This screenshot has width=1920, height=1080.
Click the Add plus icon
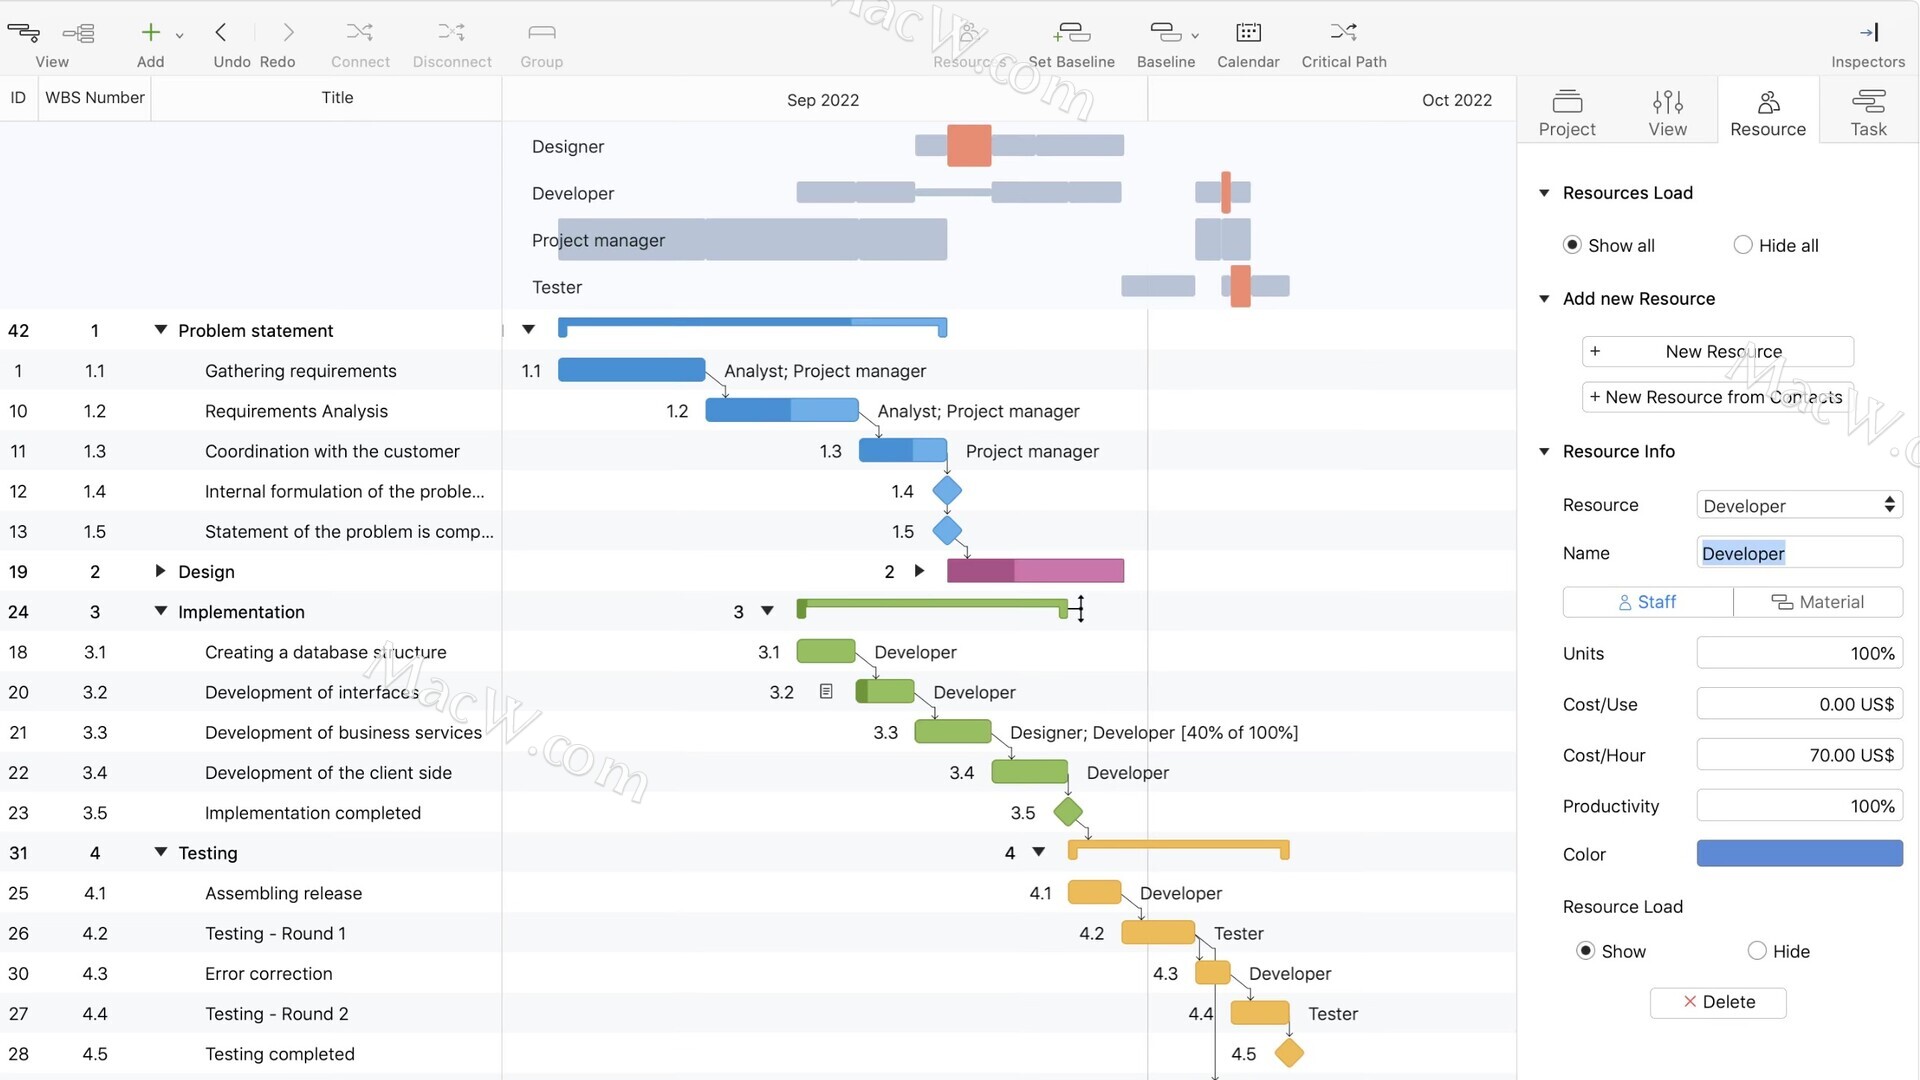[x=150, y=33]
